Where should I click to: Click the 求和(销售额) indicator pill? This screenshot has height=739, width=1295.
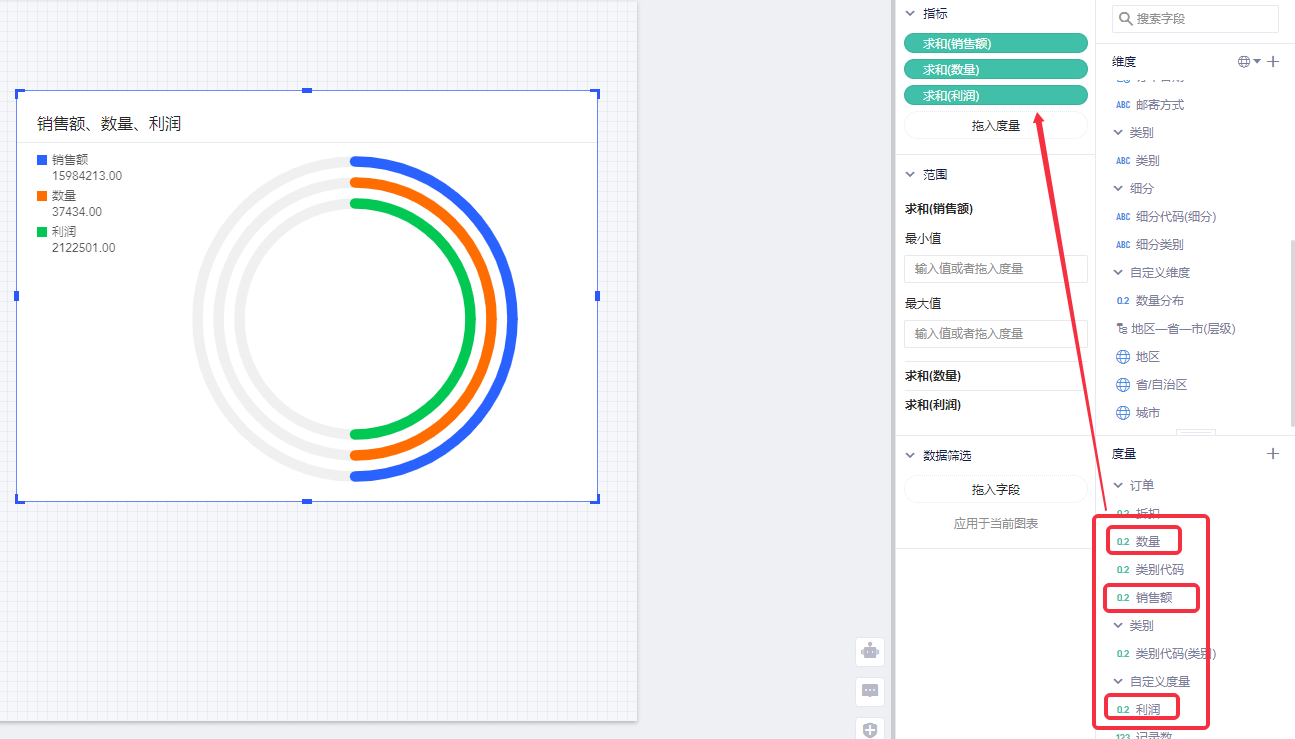(x=995, y=43)
